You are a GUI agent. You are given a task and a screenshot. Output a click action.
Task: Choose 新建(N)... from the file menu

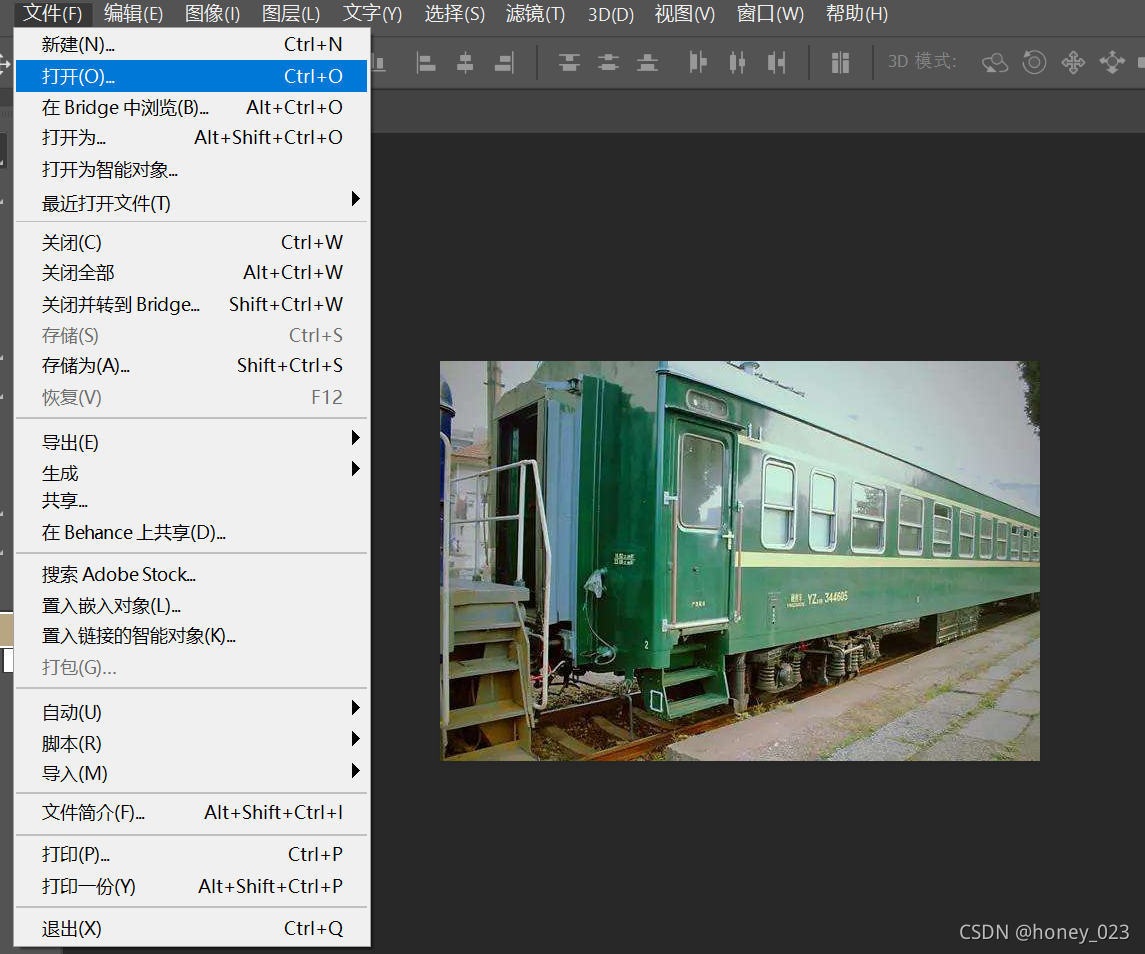[x=191, y=45]
